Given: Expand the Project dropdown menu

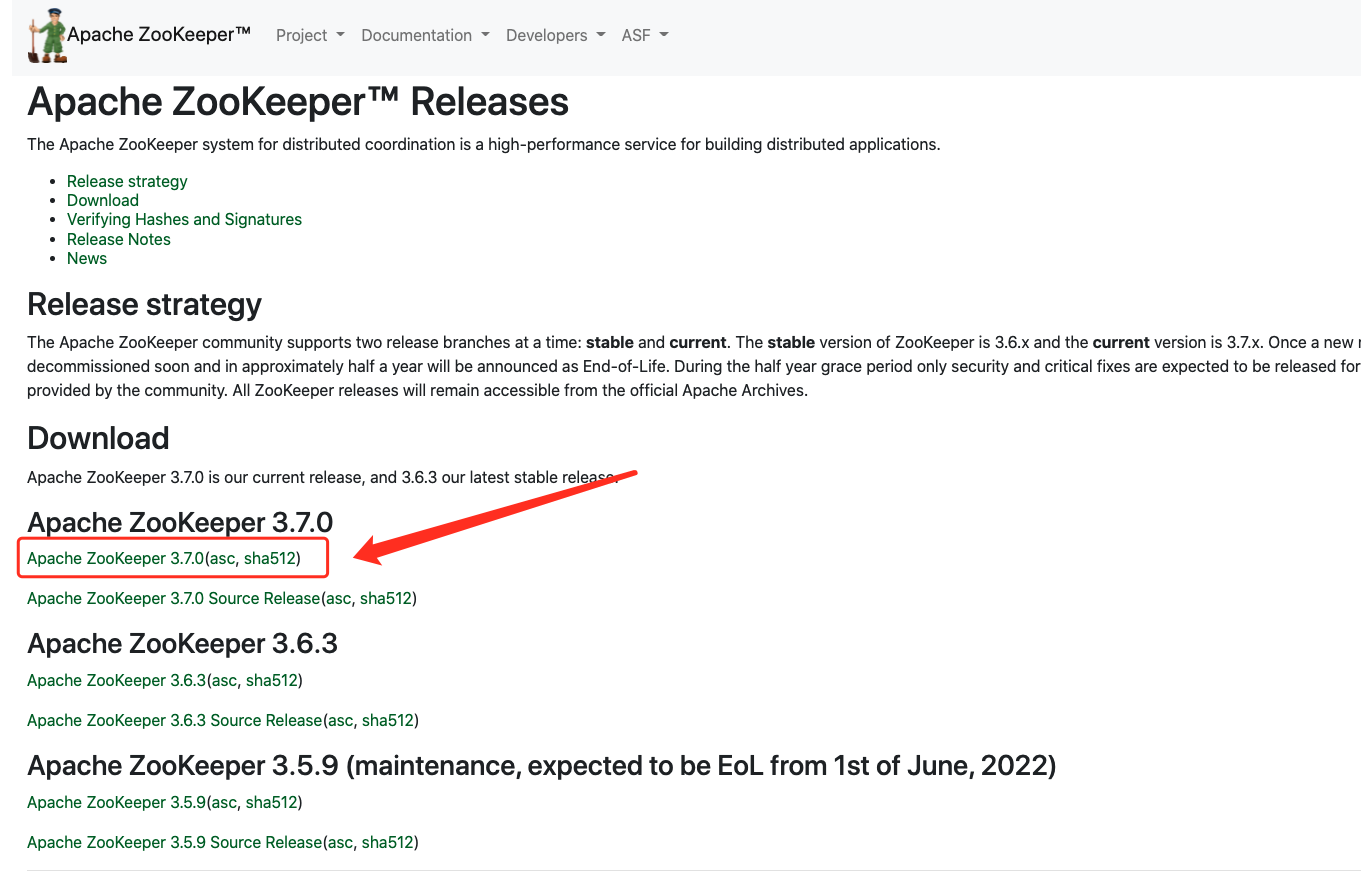Looking at the screenshot, I should click(x=310, y=35).
